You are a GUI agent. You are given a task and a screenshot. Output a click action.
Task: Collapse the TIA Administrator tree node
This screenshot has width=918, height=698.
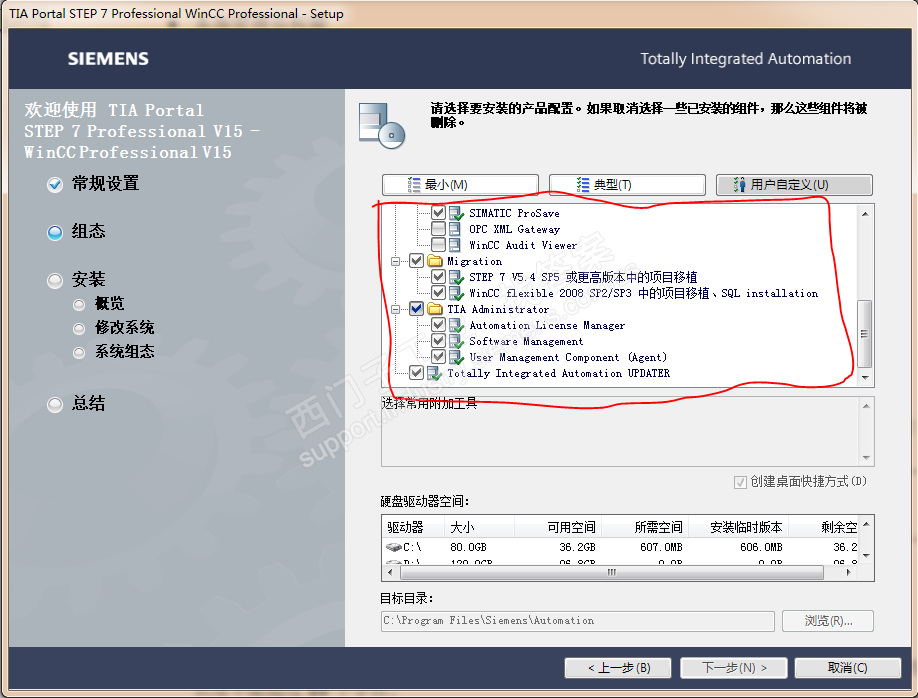click(396, 309)
